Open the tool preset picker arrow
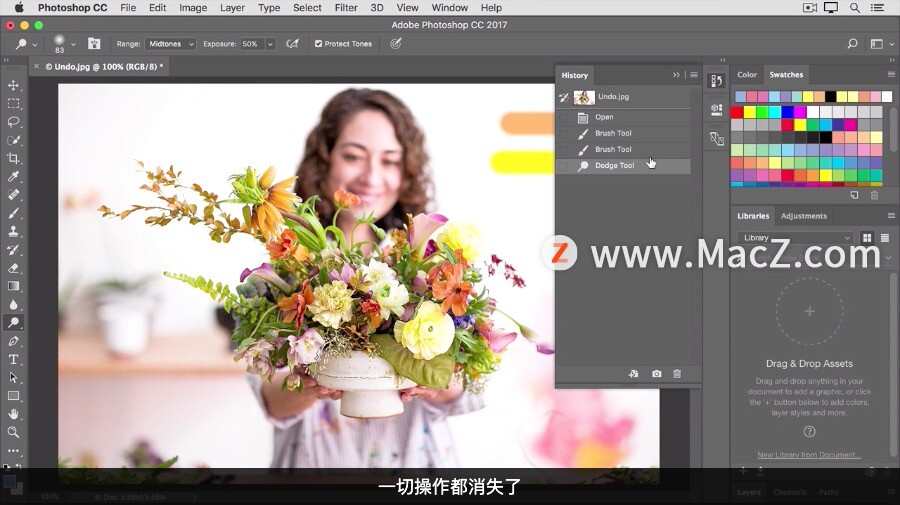 [34, 44]
